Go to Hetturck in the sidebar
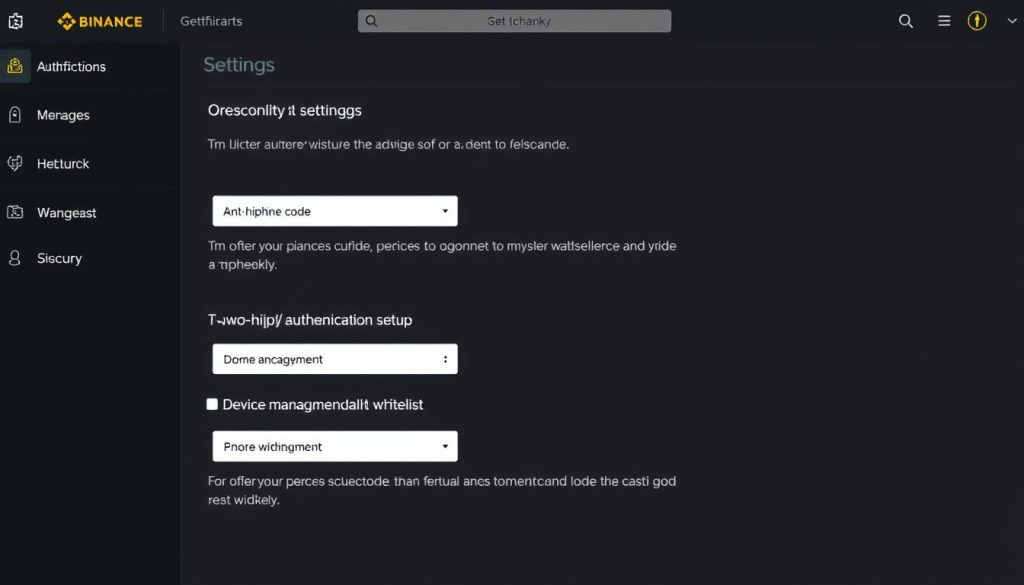The width and height of the screenshot is (1024, 585). coord(90,163)
